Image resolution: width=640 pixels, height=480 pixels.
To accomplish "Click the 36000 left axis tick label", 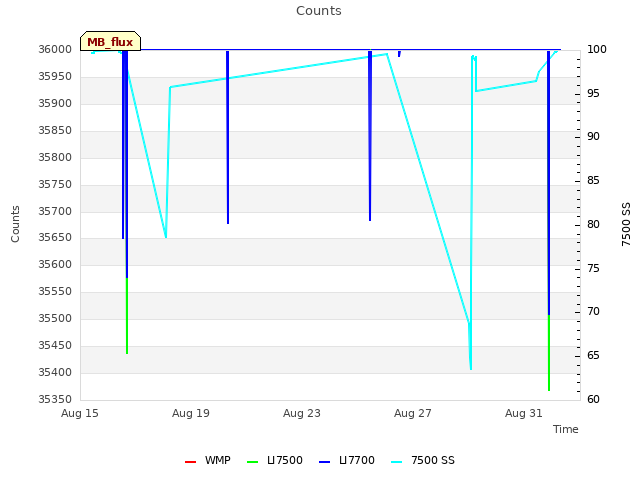I will pos(55,49).
